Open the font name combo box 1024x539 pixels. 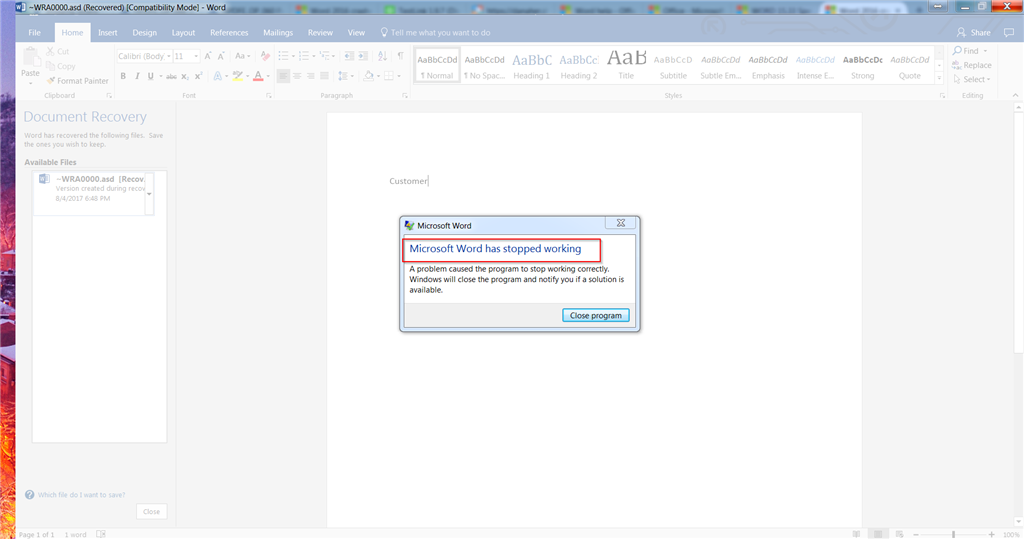coord(144,56)
